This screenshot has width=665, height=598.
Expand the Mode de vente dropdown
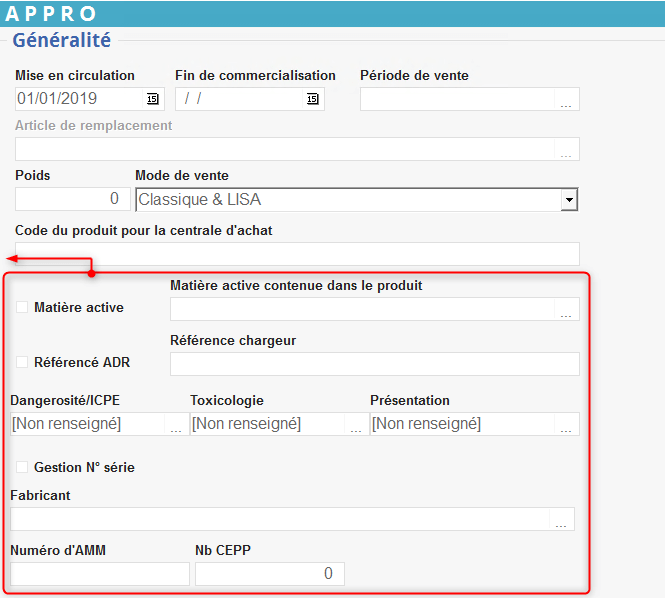point(569,200)
